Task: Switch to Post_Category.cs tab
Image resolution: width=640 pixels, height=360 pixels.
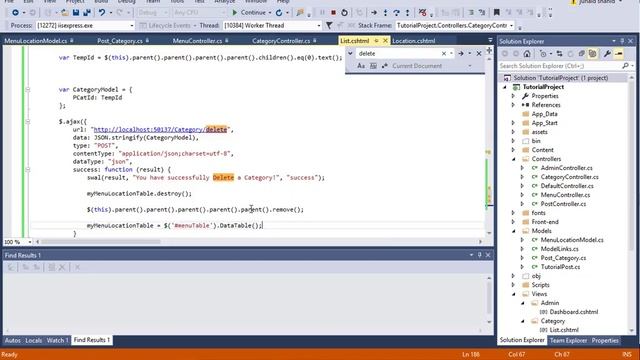Action: point(120,41)
